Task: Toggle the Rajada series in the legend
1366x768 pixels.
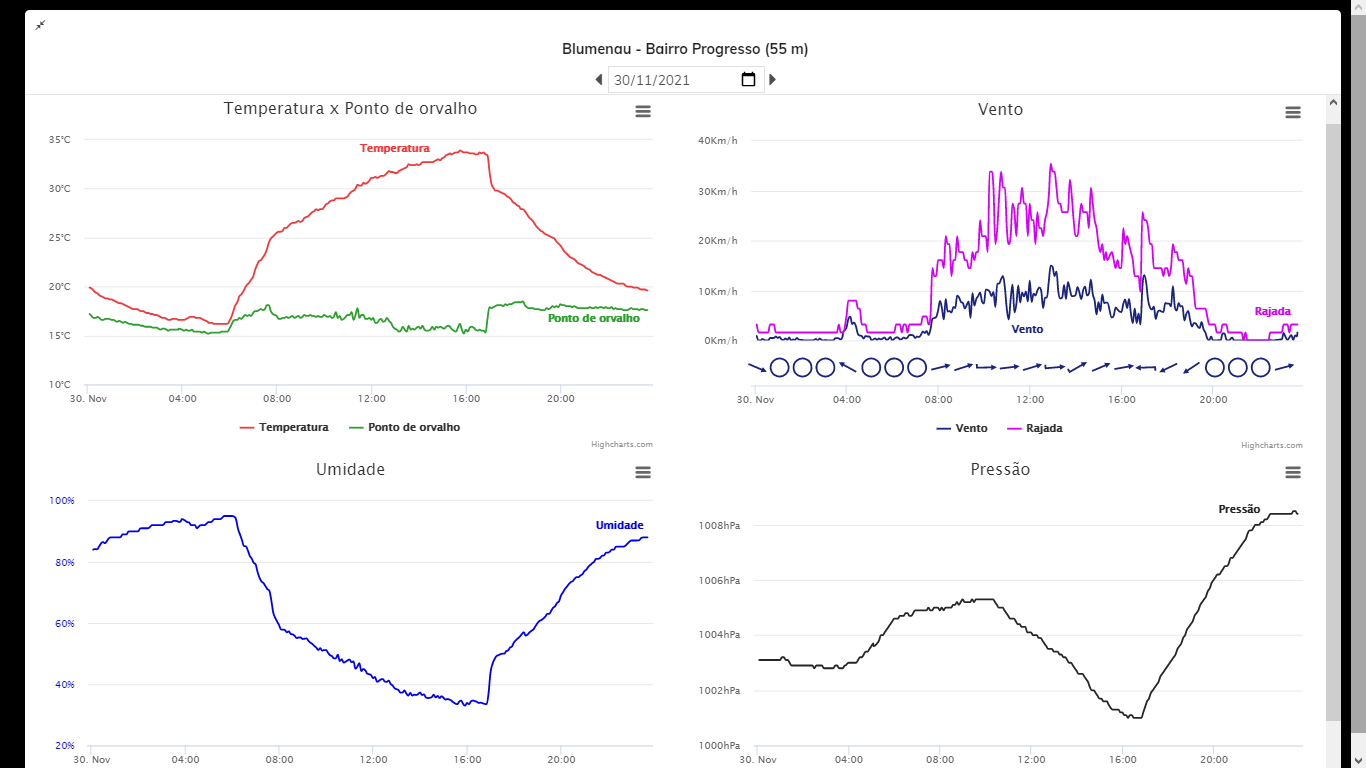Action: point(1034,428)
